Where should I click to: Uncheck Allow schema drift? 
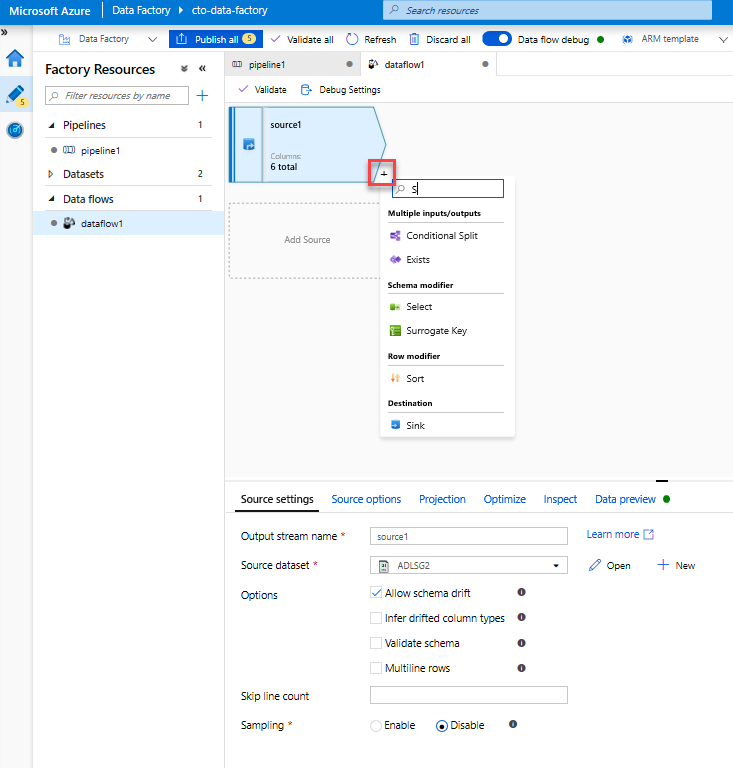click(x=376, y=593)
